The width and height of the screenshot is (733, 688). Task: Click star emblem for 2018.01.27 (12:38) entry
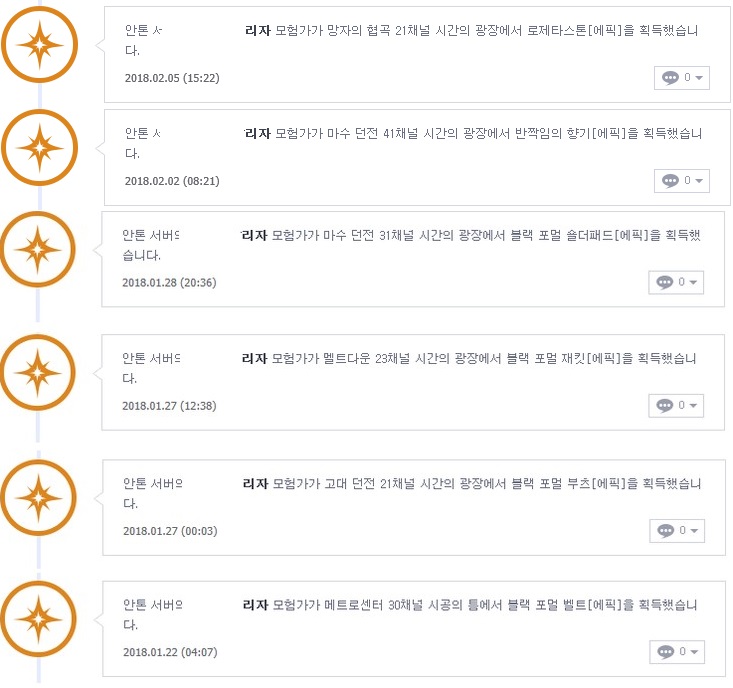coord(37,373)
